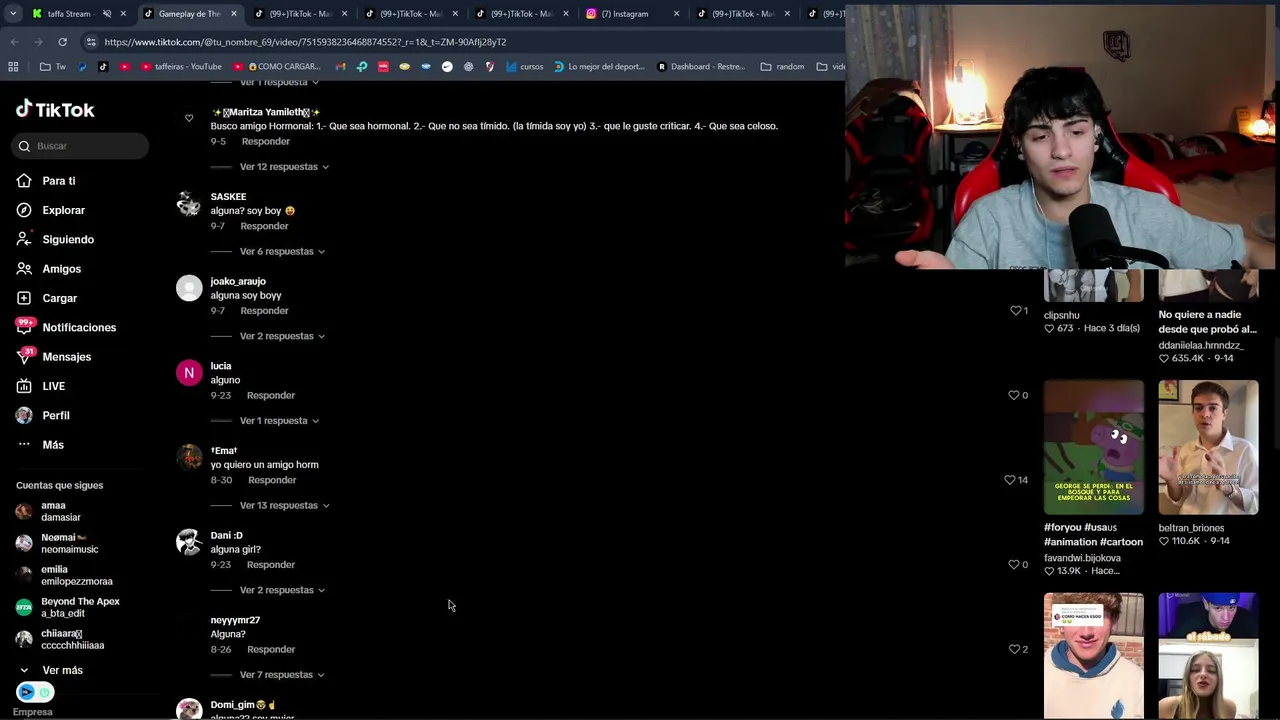Click the TikTok logo

[55, 110]
